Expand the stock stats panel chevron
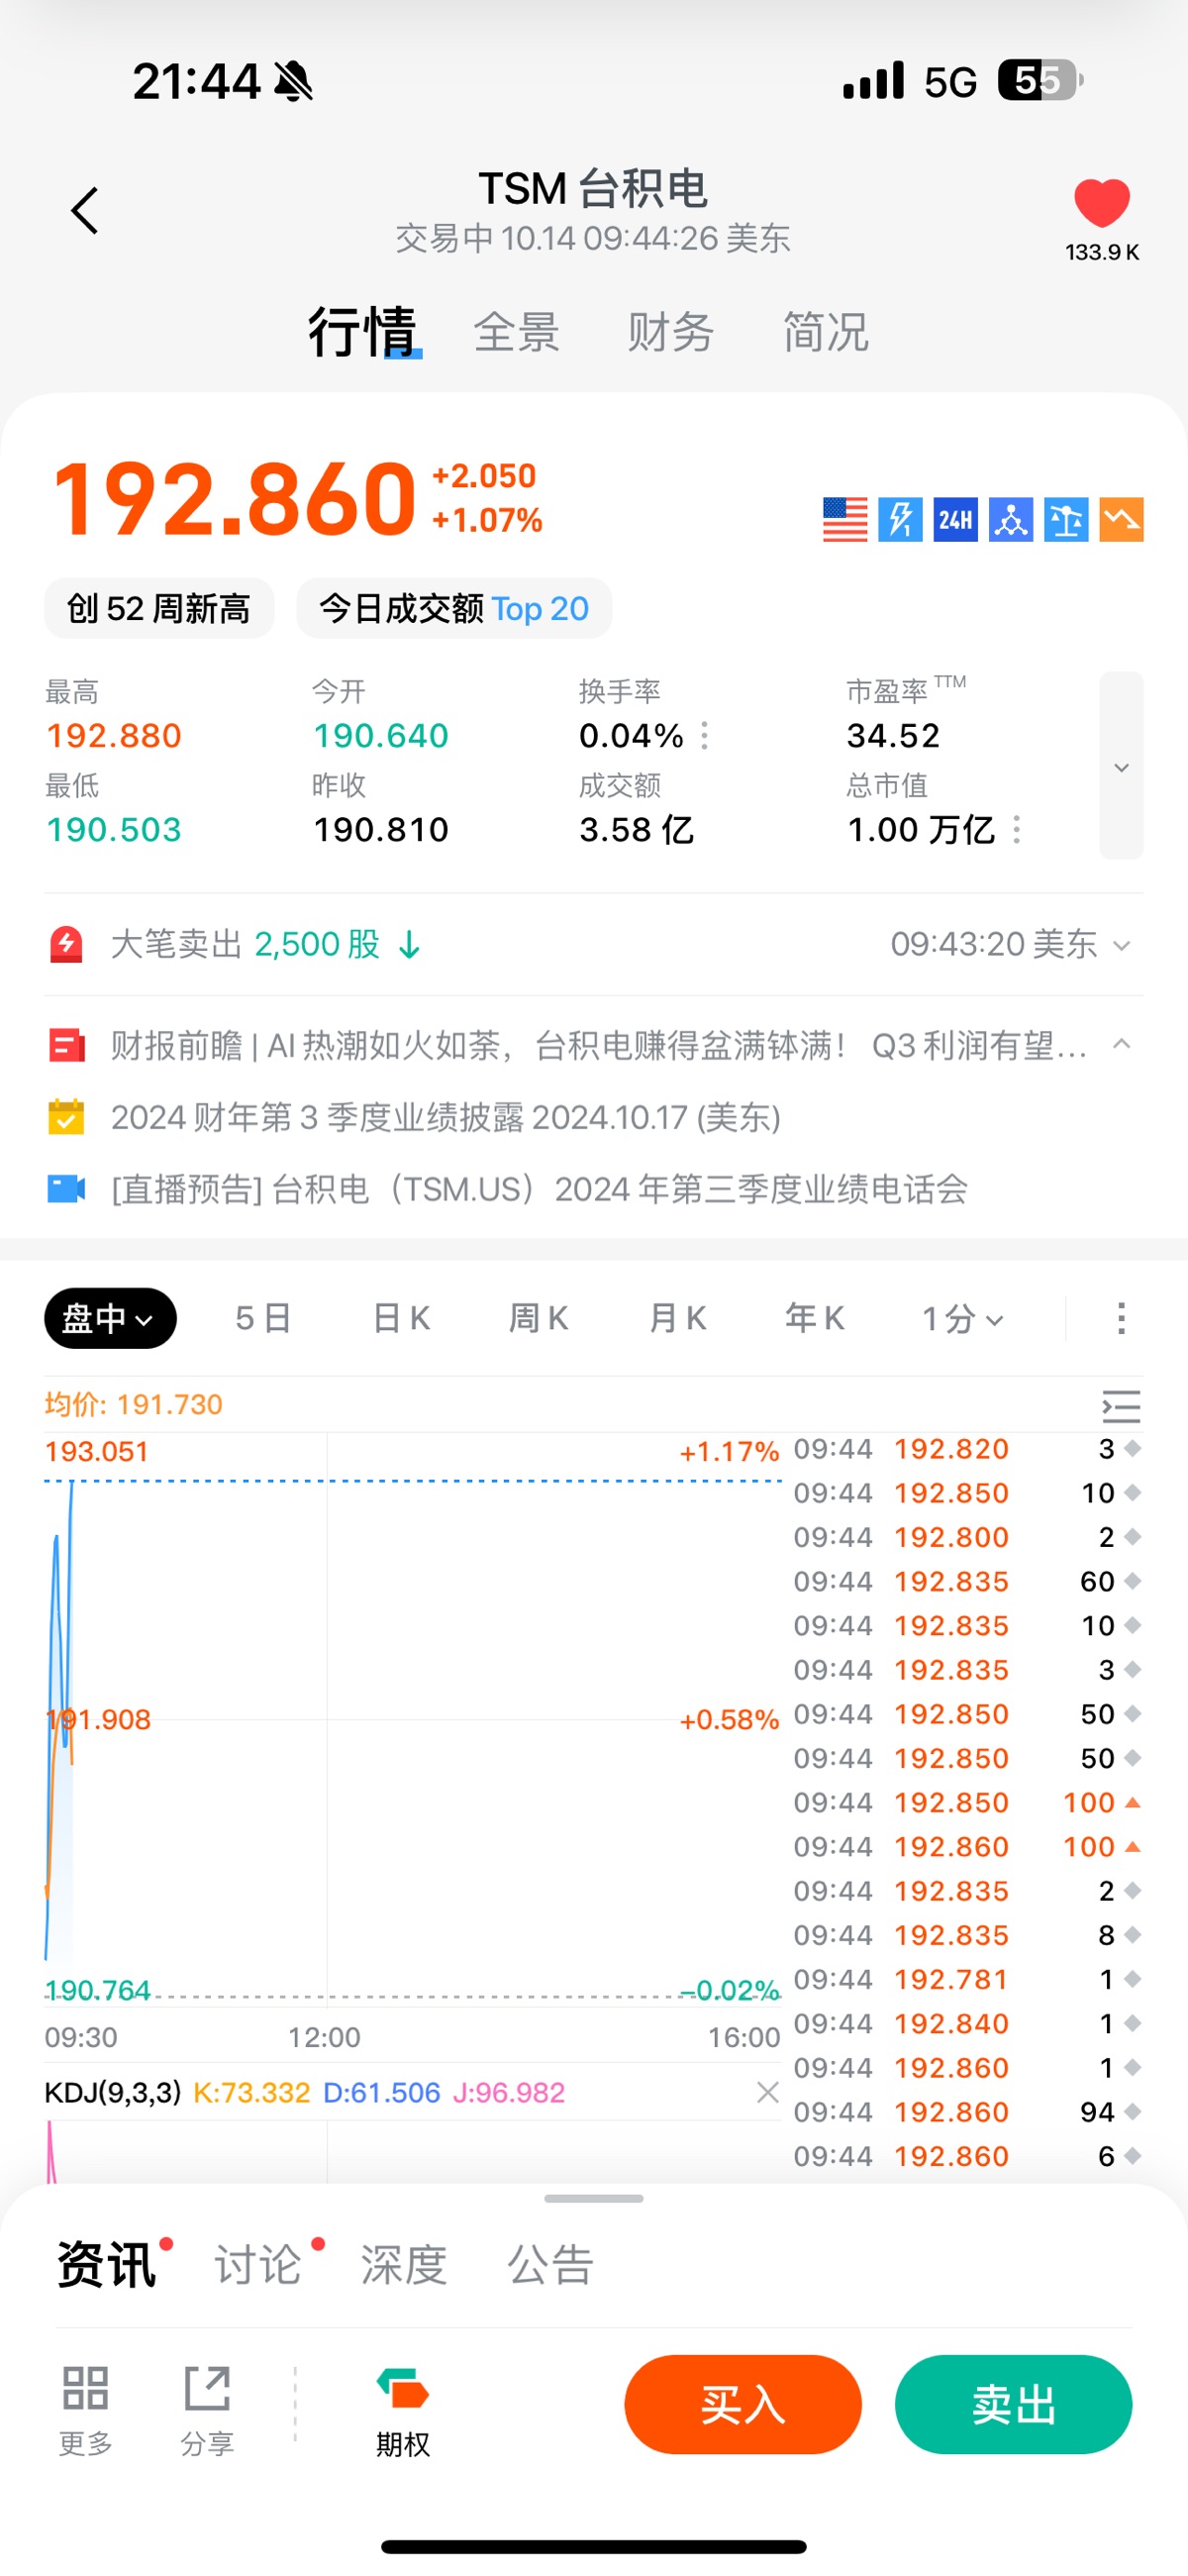 1121,766
